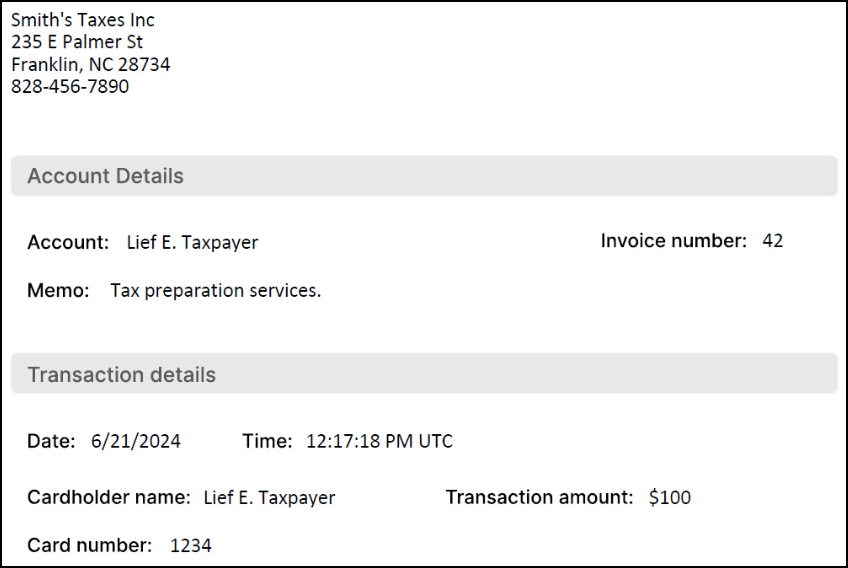Click the Date label
The image size is (848, 568).
pyautogui.click(x=51, y=441)
